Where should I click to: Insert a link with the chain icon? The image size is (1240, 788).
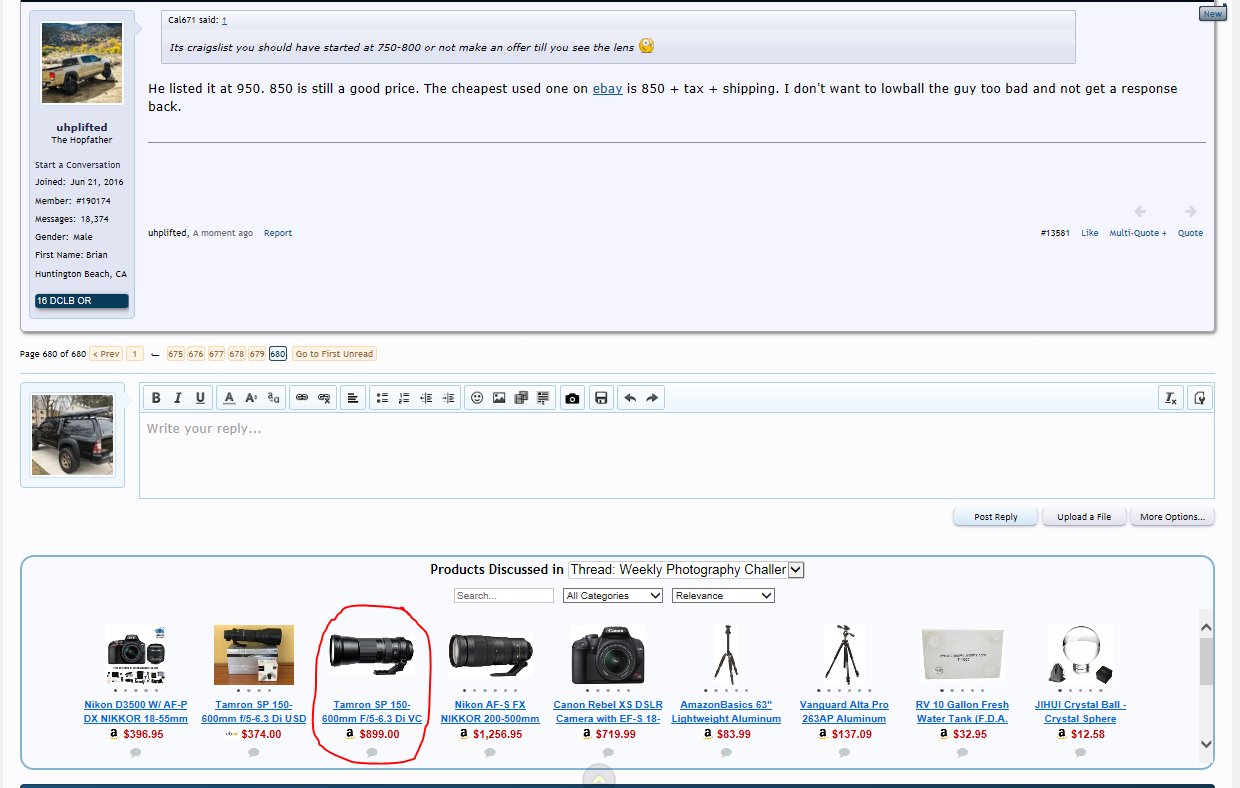pos(302,398)
